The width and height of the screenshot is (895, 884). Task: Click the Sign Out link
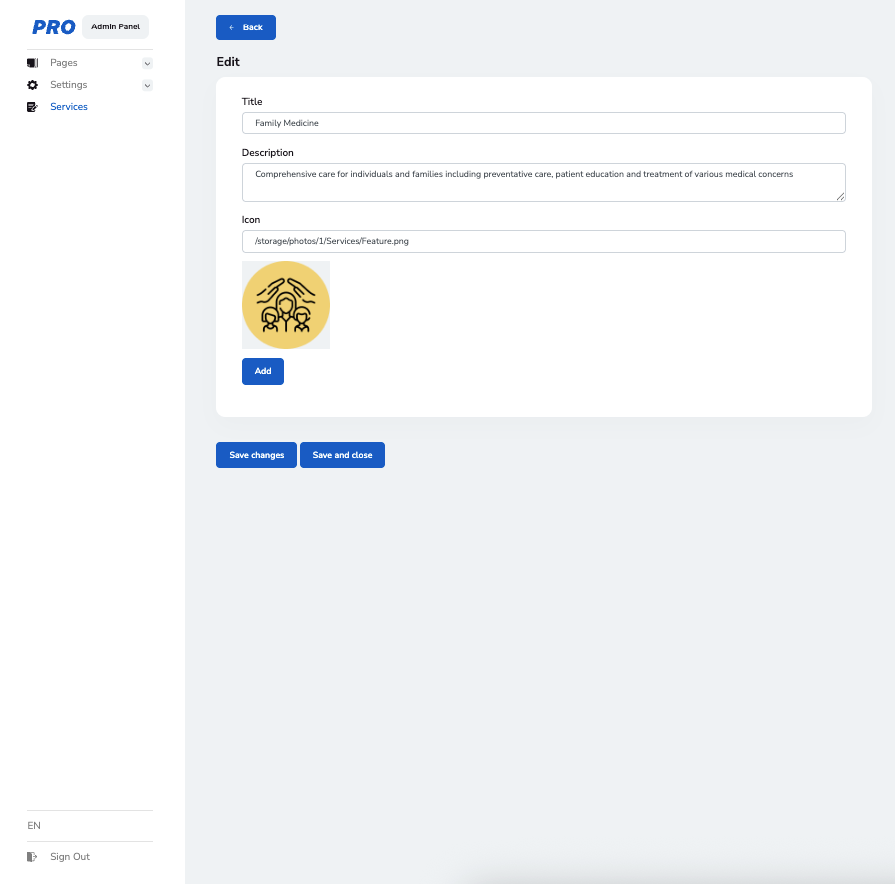click(70, 857)
